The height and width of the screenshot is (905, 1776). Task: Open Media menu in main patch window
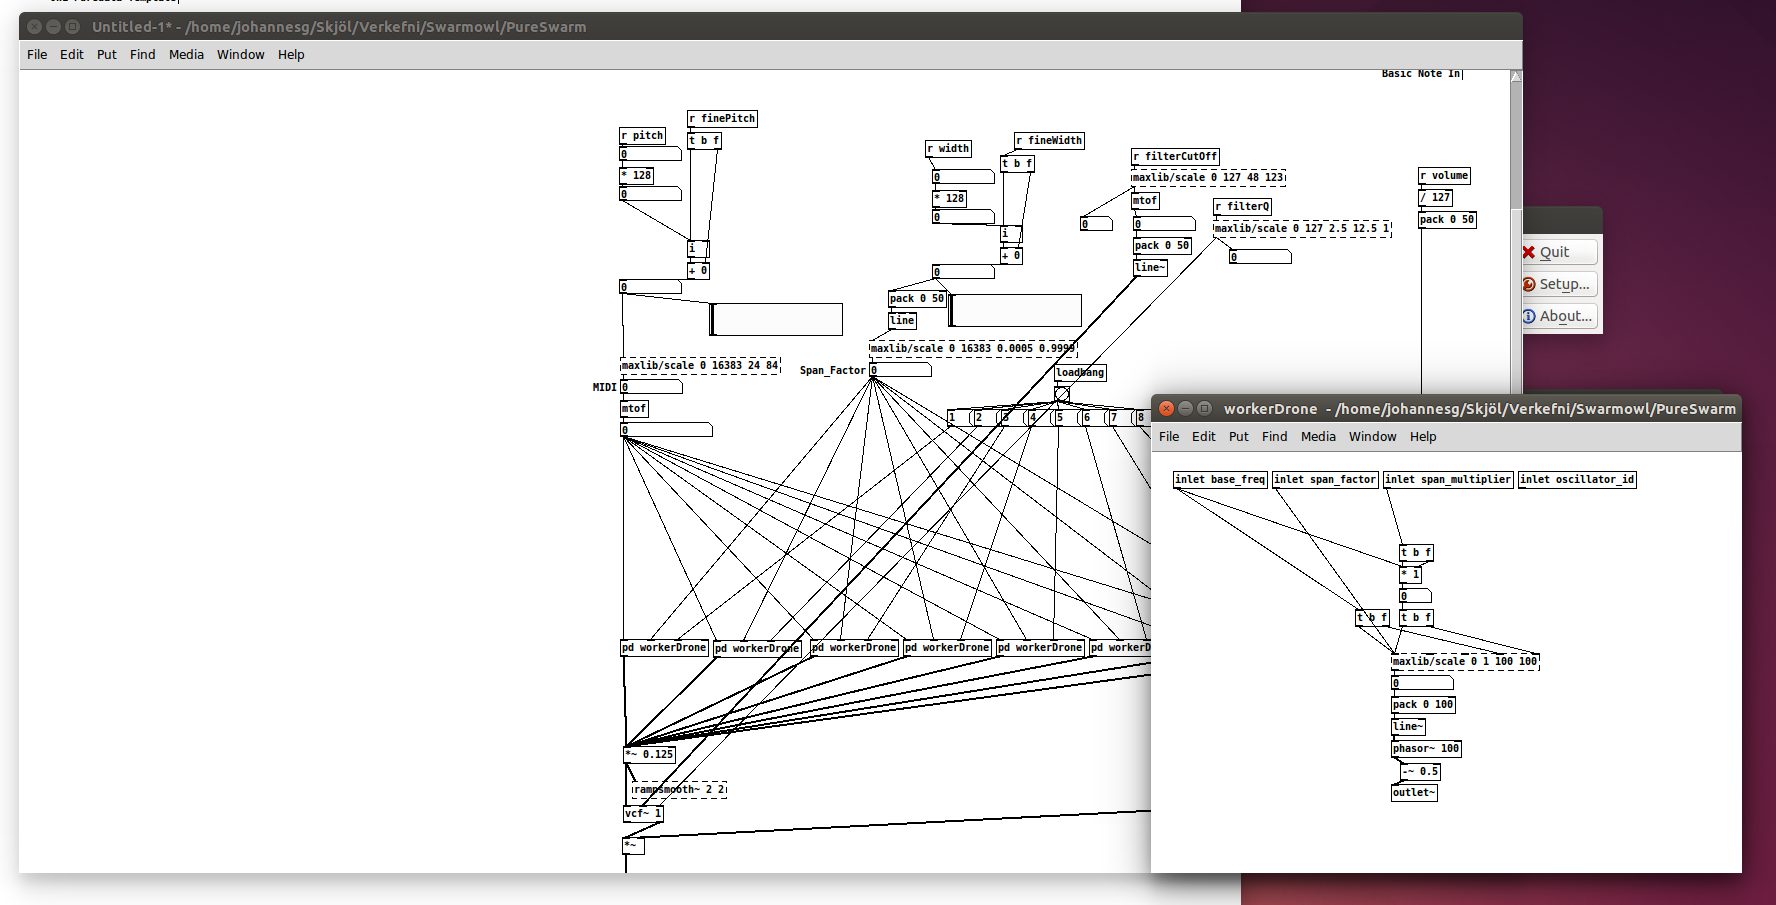(186, 54)
